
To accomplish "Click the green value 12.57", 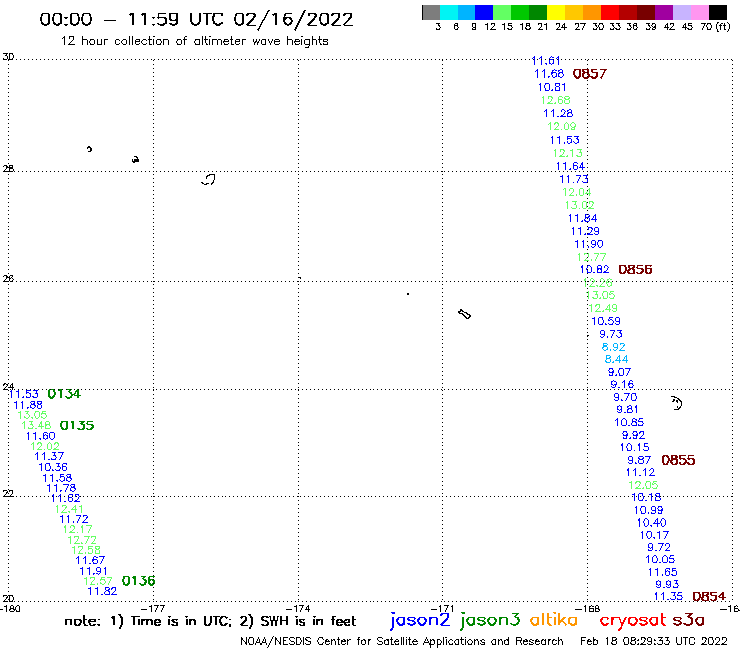I will [x=98, y=581].
